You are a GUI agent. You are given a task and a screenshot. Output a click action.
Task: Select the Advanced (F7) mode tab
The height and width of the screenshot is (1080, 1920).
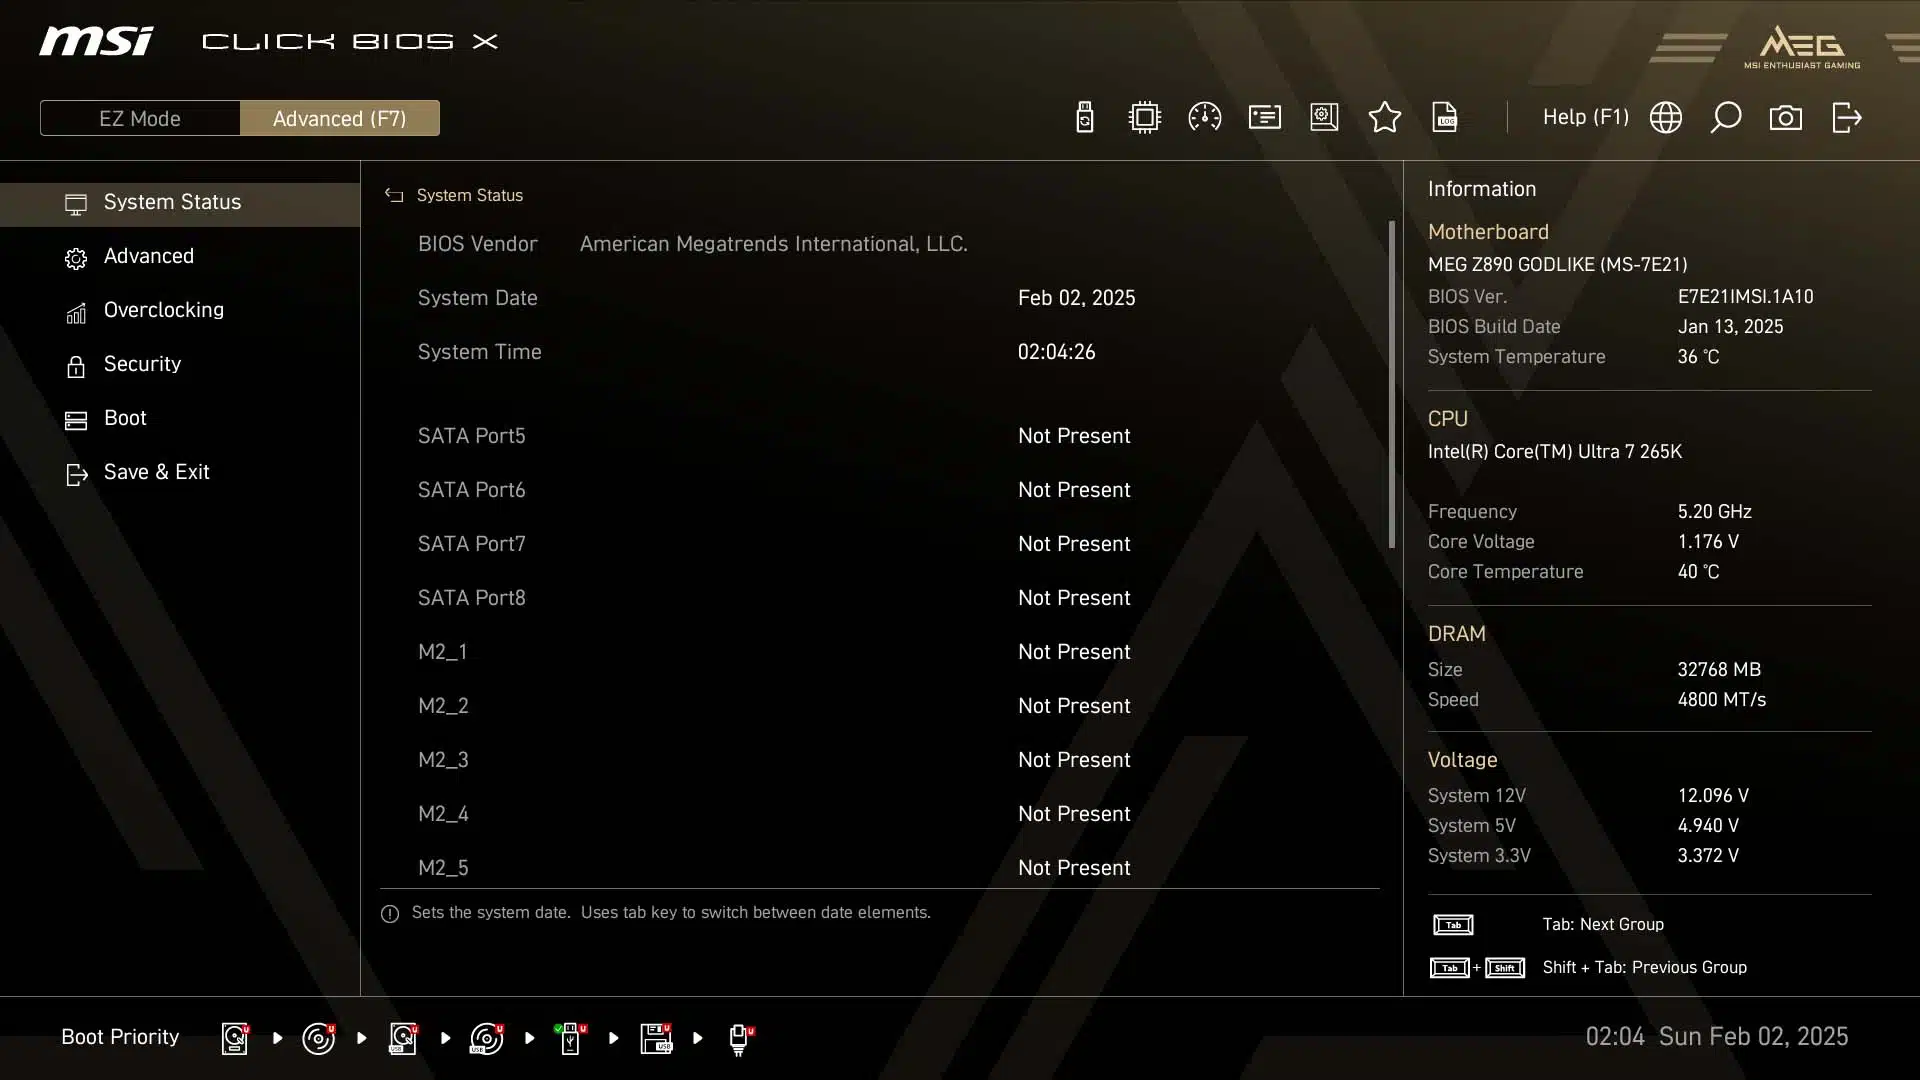click(x=340, y=118)
